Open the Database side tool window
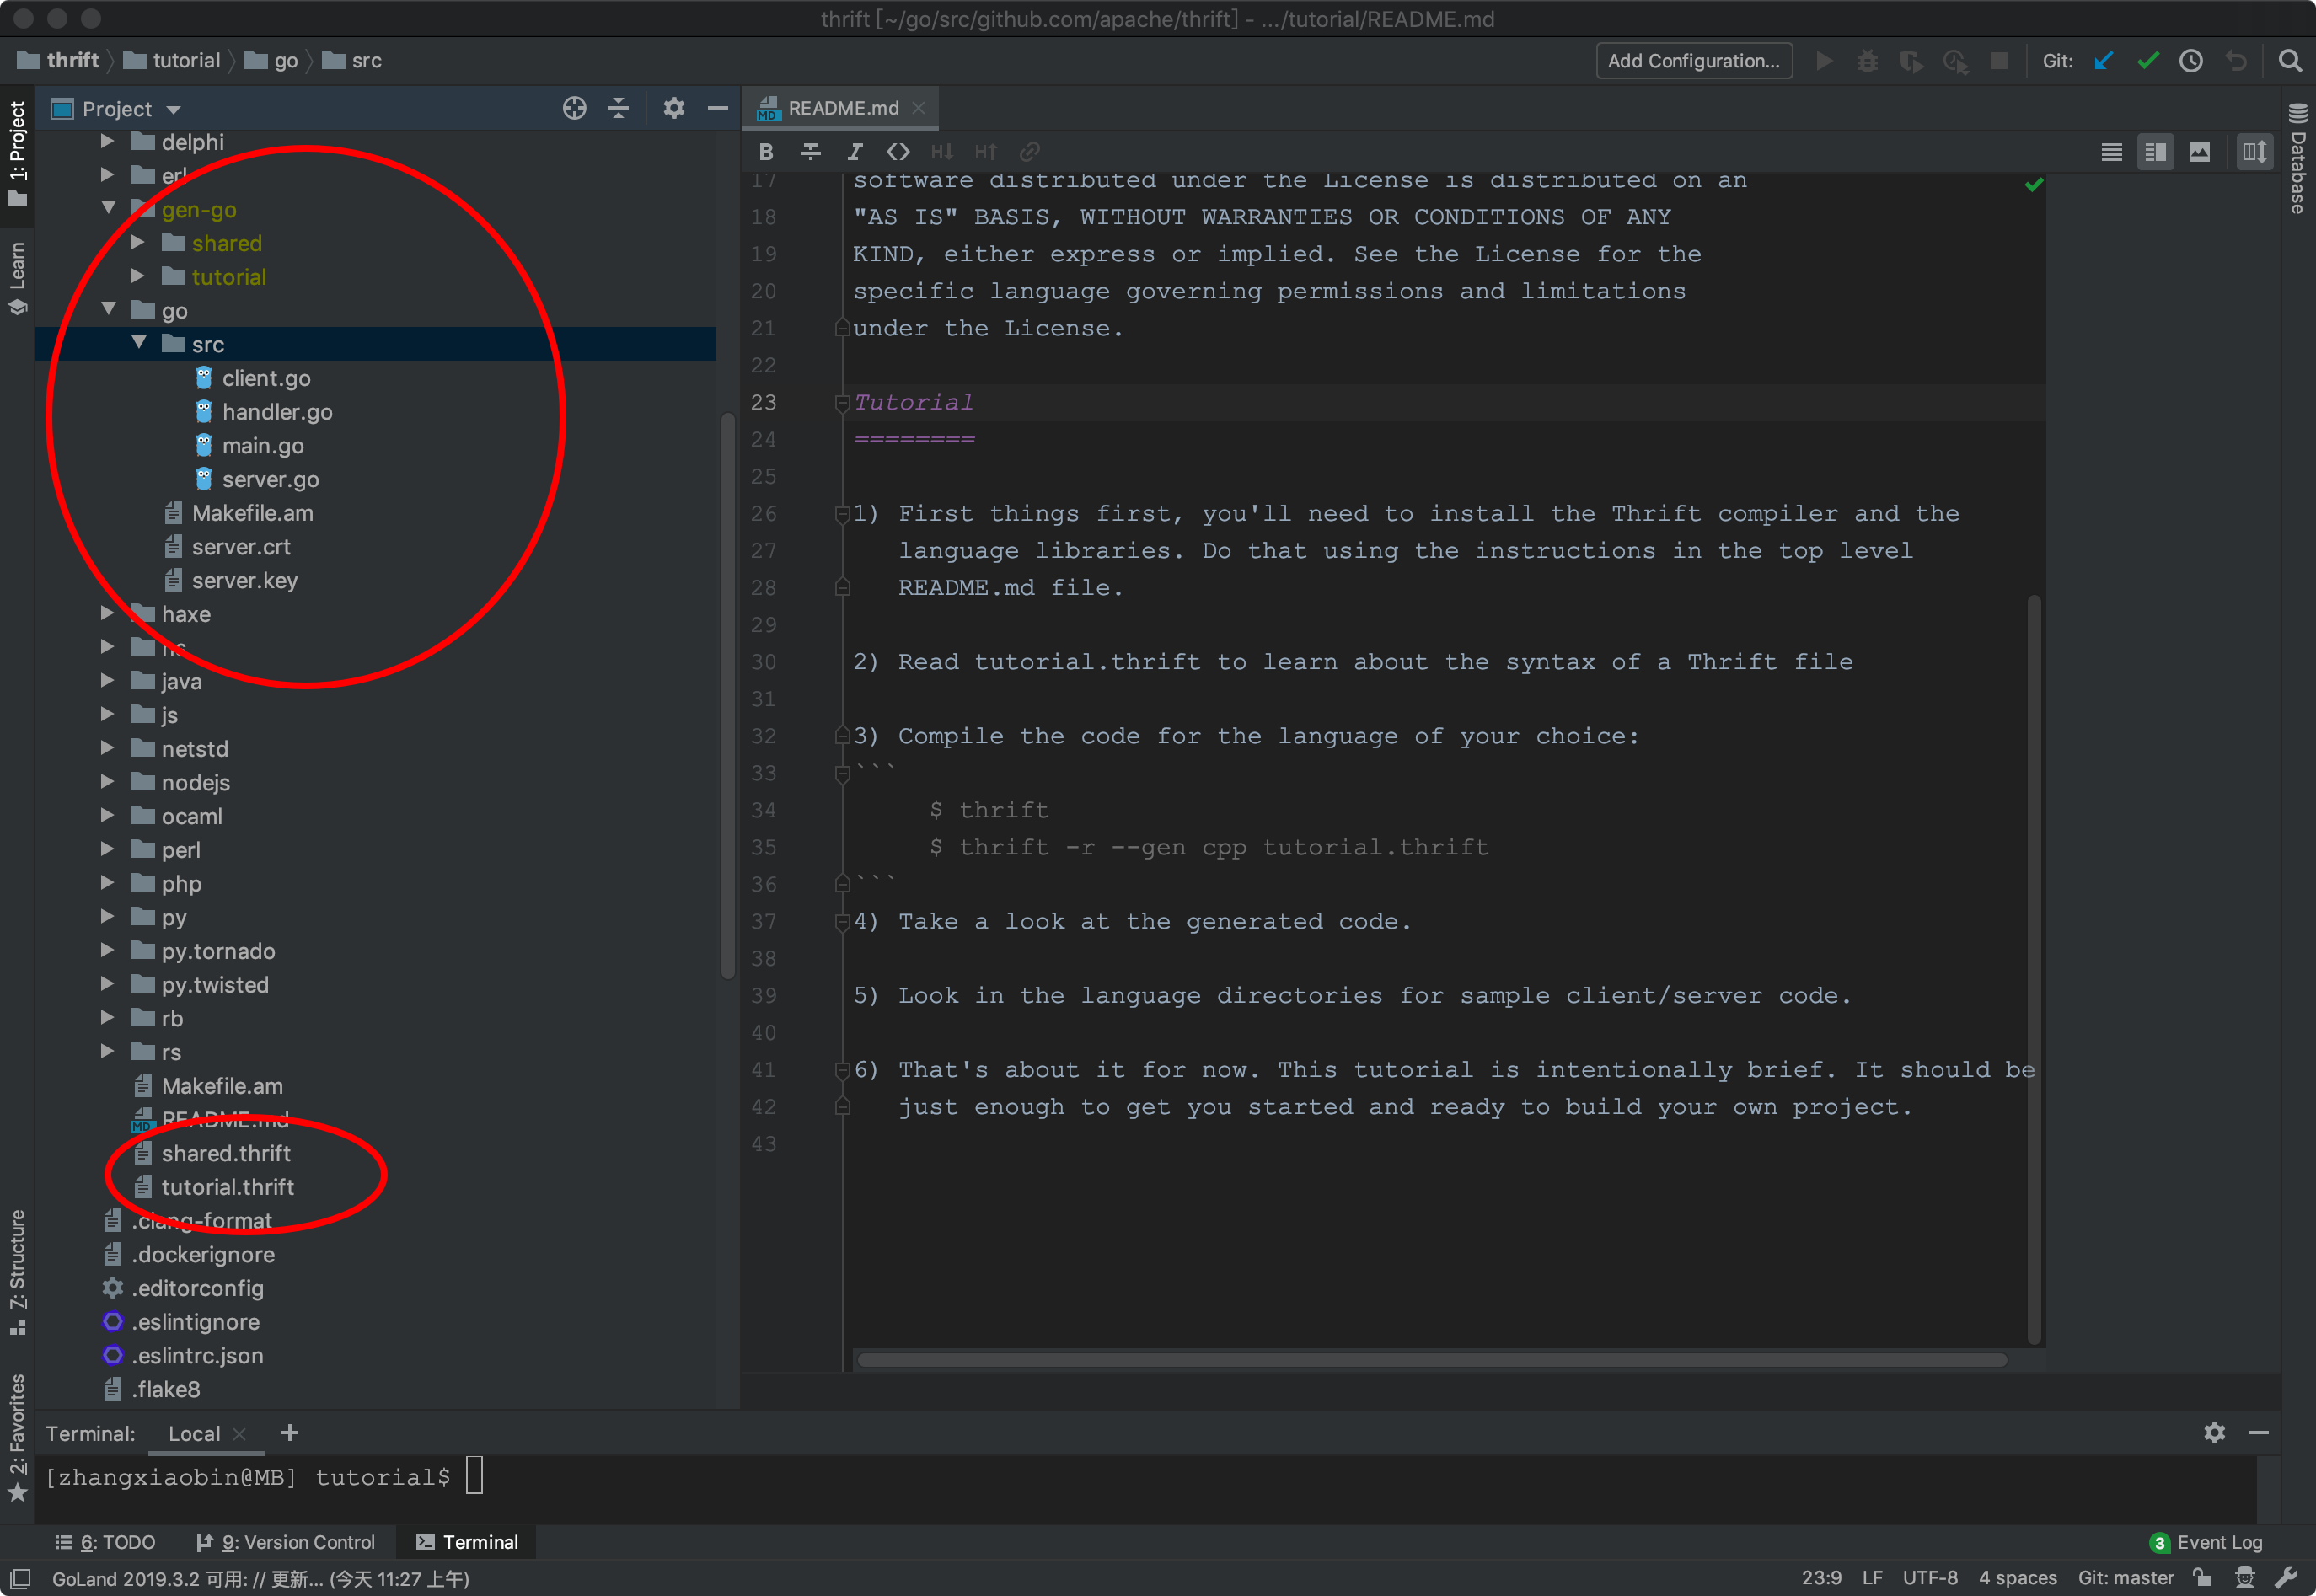This screenshot has width=2316, height=1596. point(2298,158)
